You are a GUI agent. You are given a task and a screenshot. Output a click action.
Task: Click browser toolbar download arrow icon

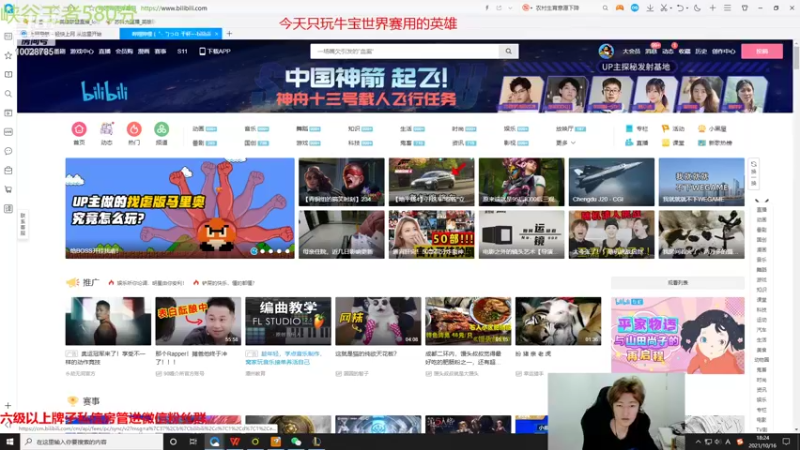coord(649,8)
